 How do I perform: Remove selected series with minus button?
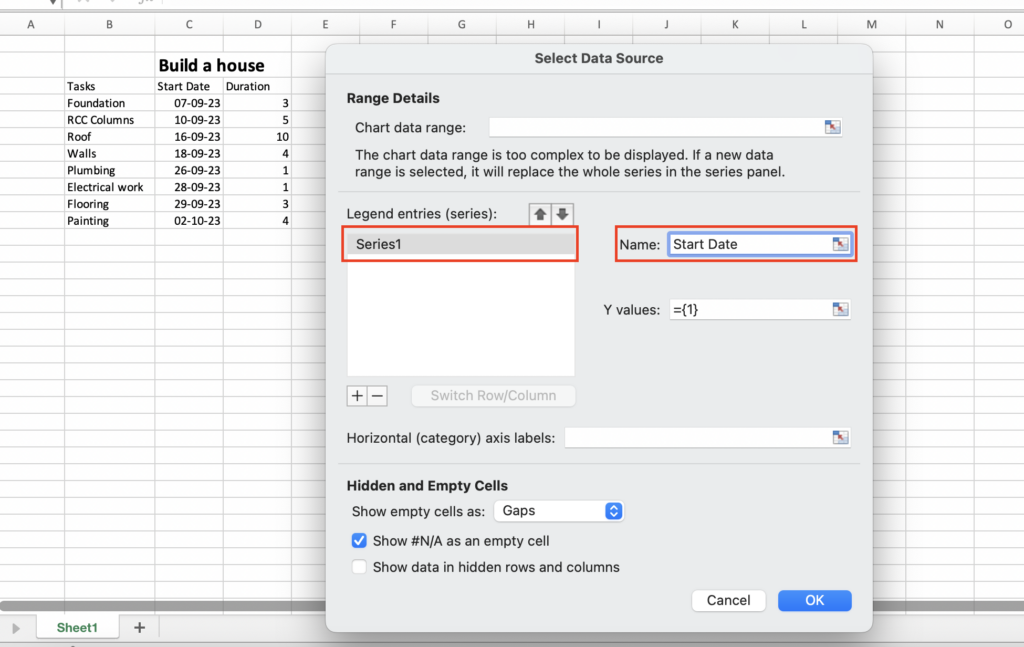(377, 396)
